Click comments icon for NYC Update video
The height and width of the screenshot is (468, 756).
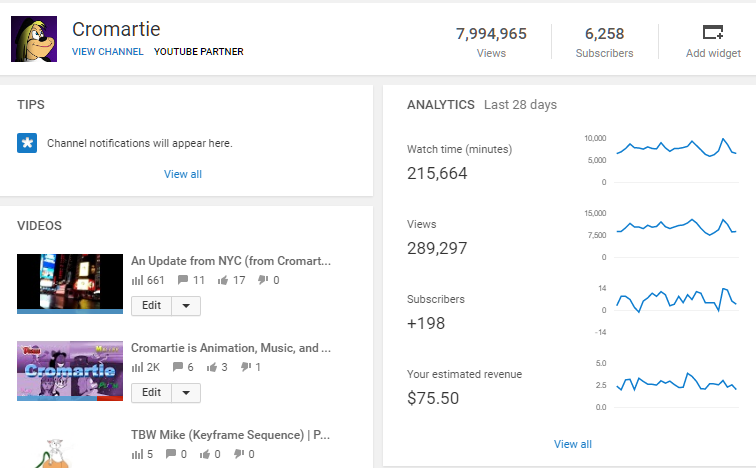pyautogui.click(x=183, y=280)
